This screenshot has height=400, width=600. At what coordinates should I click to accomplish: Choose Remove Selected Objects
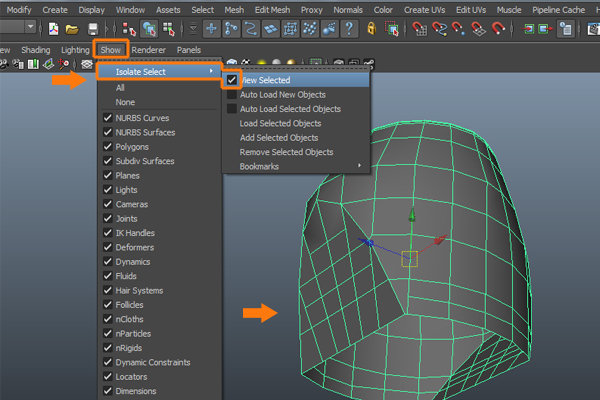(x=286, y=152)
